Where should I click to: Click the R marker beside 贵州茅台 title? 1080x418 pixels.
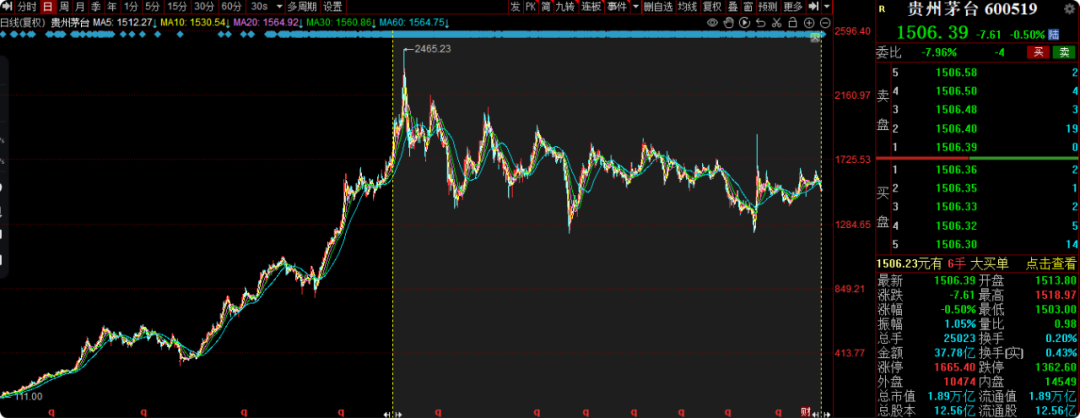click(x=884, y=10)
